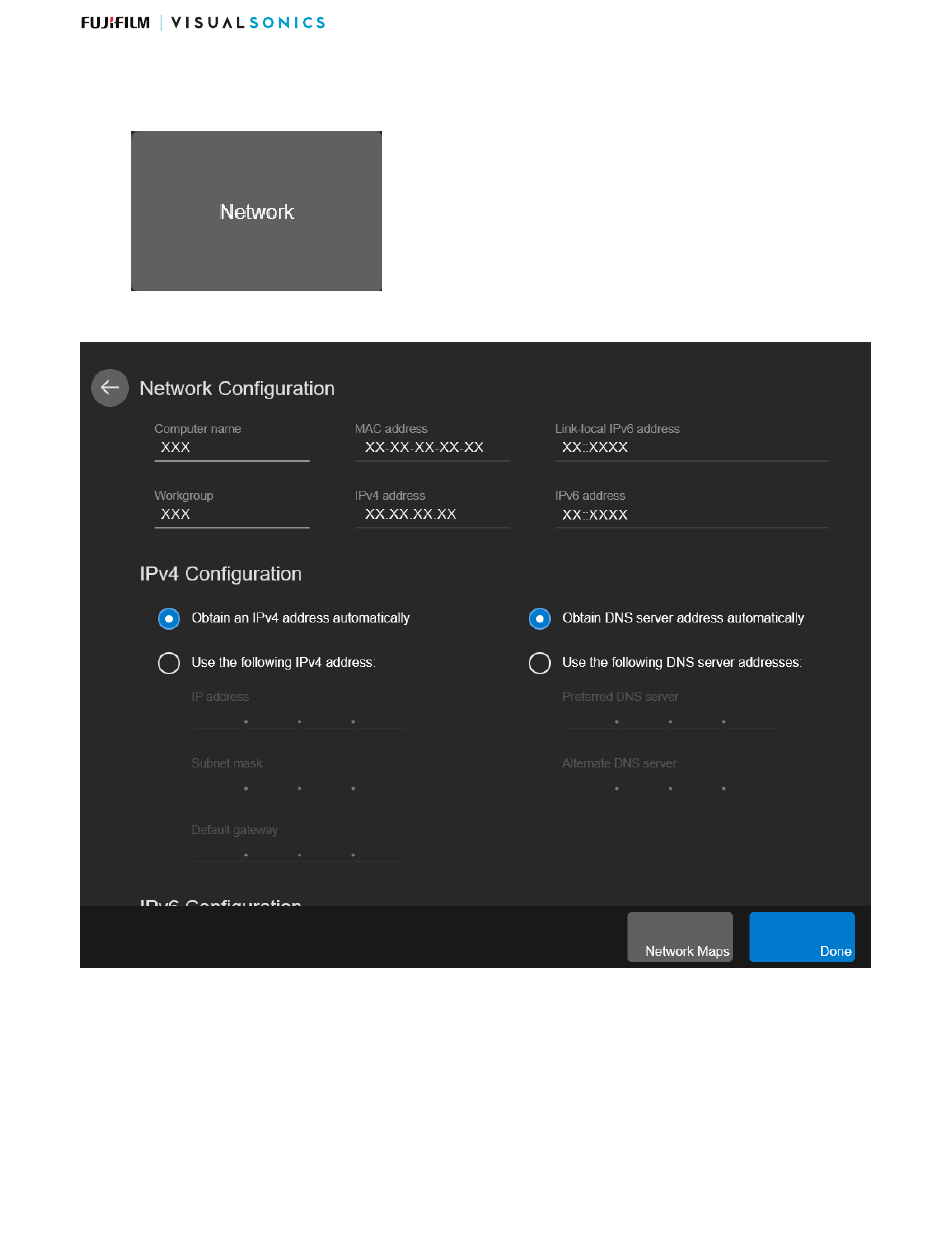Open the Network tile

[256, 211]
